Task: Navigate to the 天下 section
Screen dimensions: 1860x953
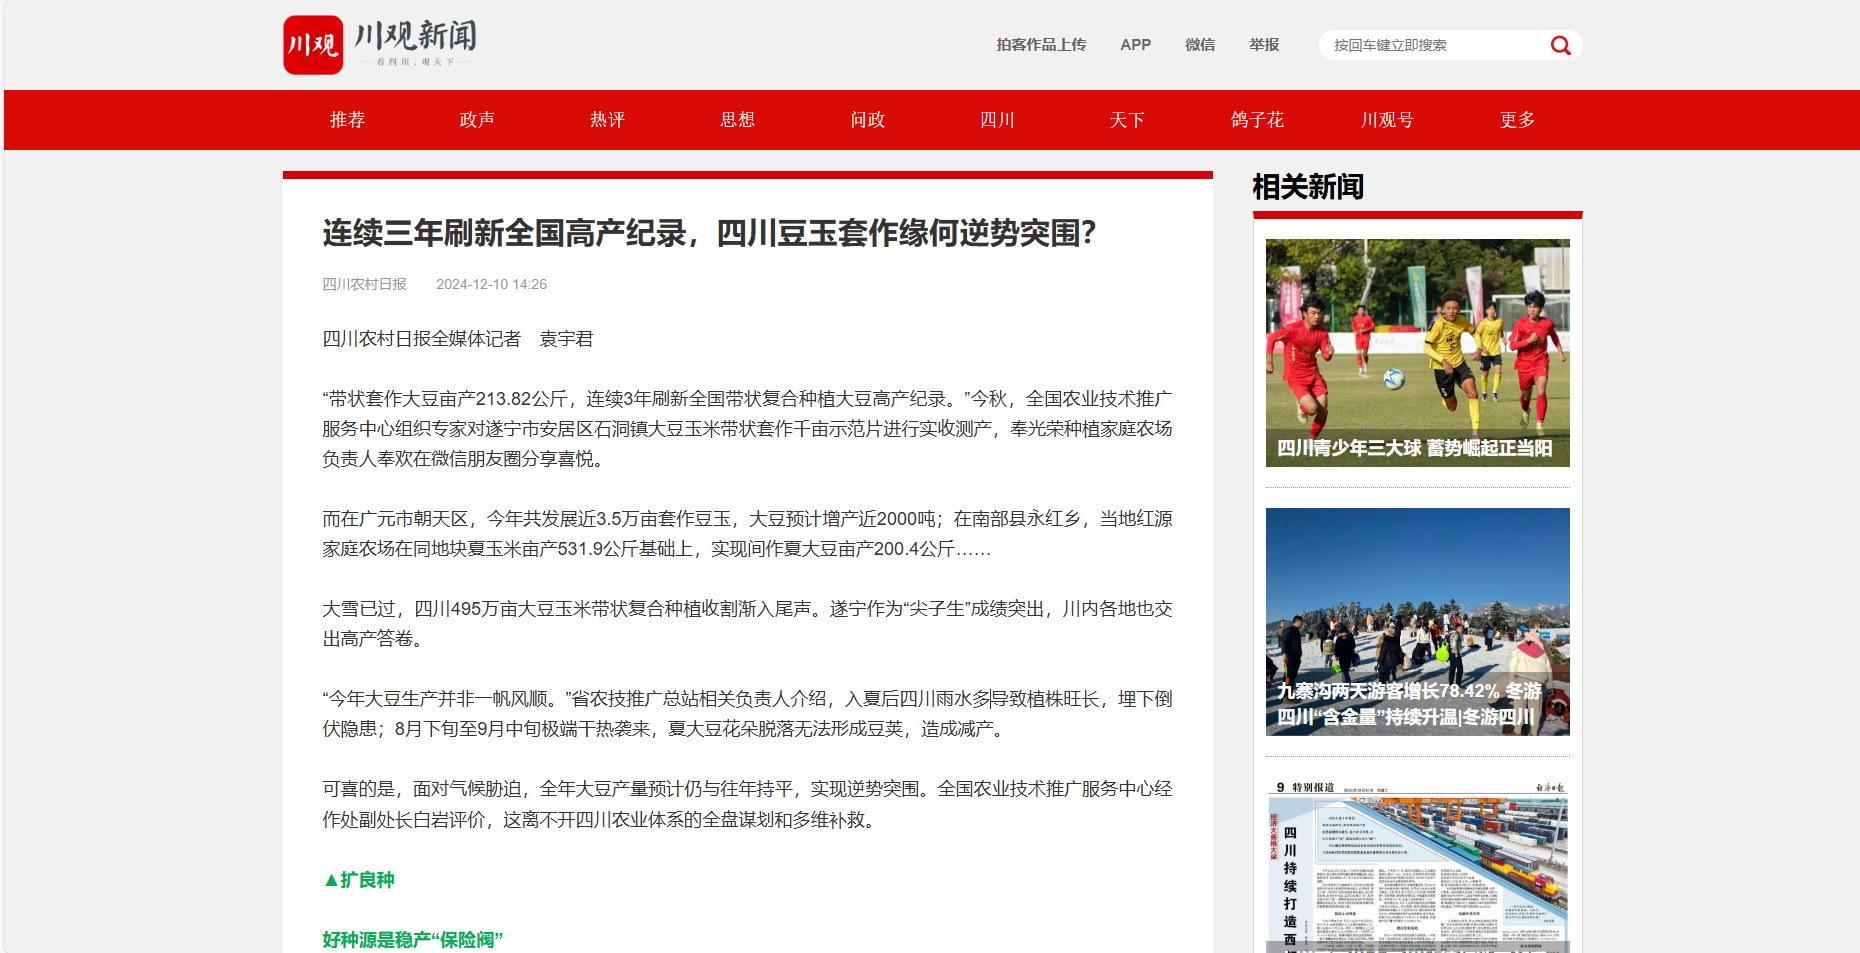Action: coord(1127,120)
